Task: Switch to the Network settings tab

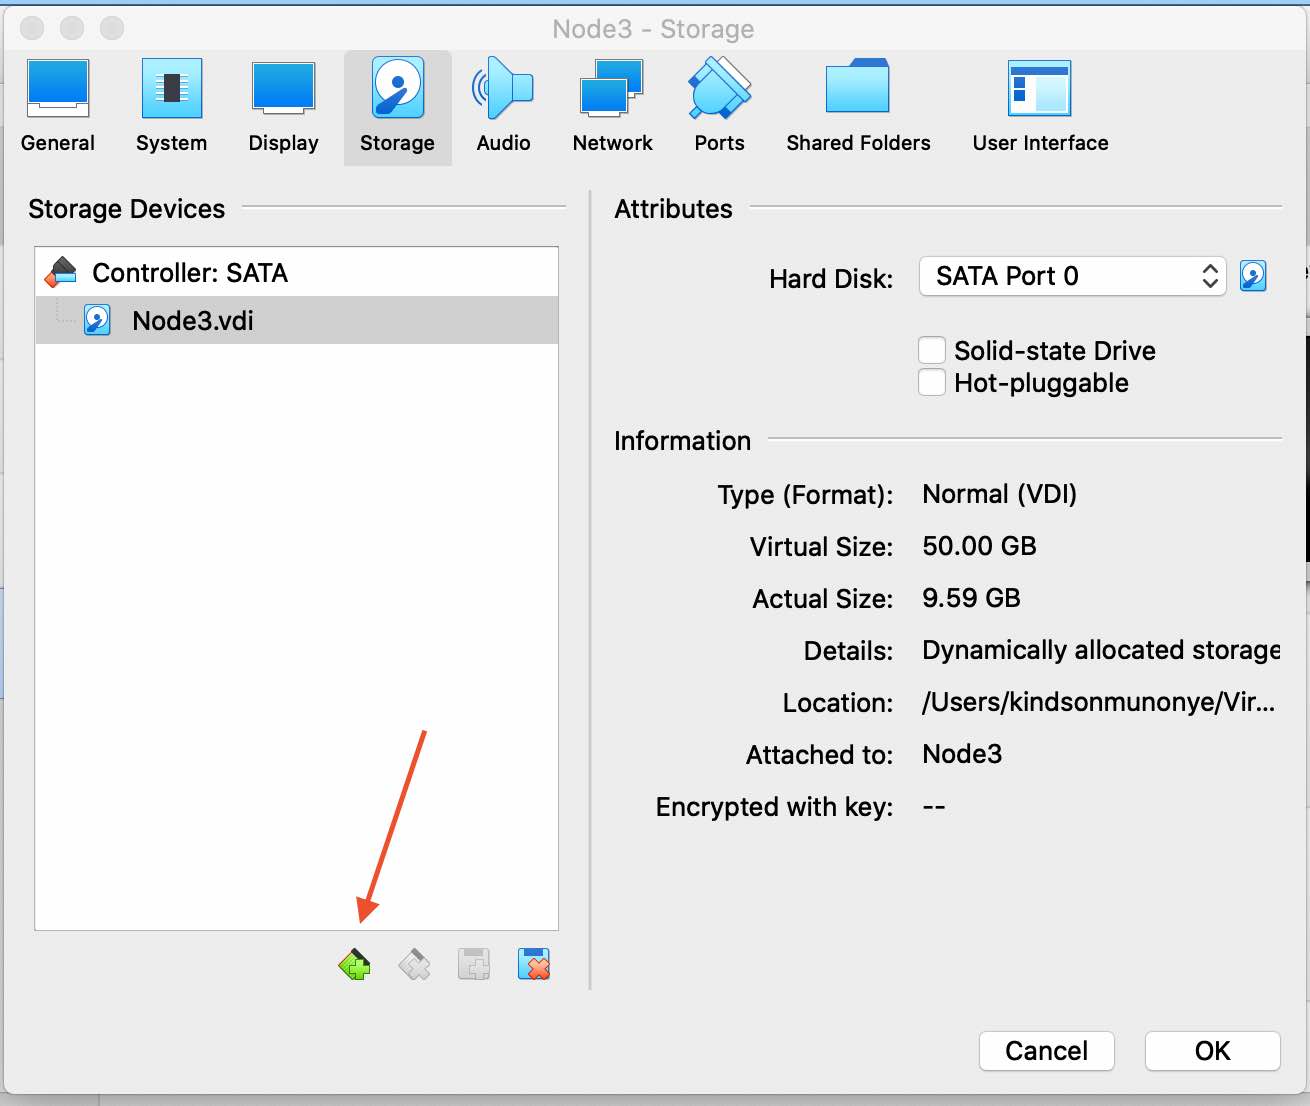Action: point(612,106)
